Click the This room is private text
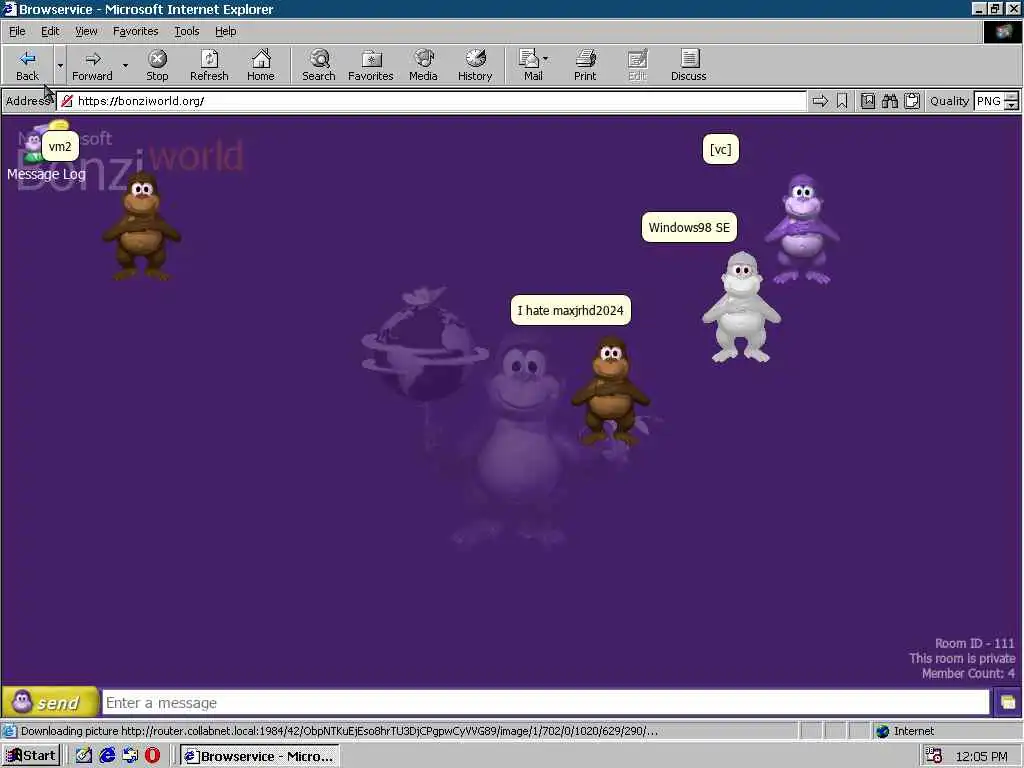This screenshot has width=1024, height=768. point(962,658)
